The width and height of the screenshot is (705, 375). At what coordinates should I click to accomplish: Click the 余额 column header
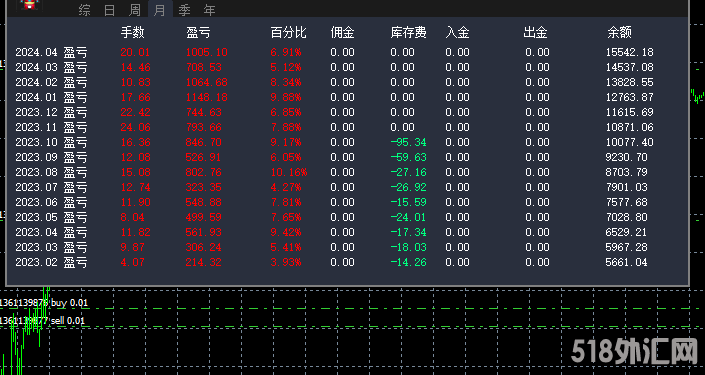pyautogui.click(x=620, y=32)
